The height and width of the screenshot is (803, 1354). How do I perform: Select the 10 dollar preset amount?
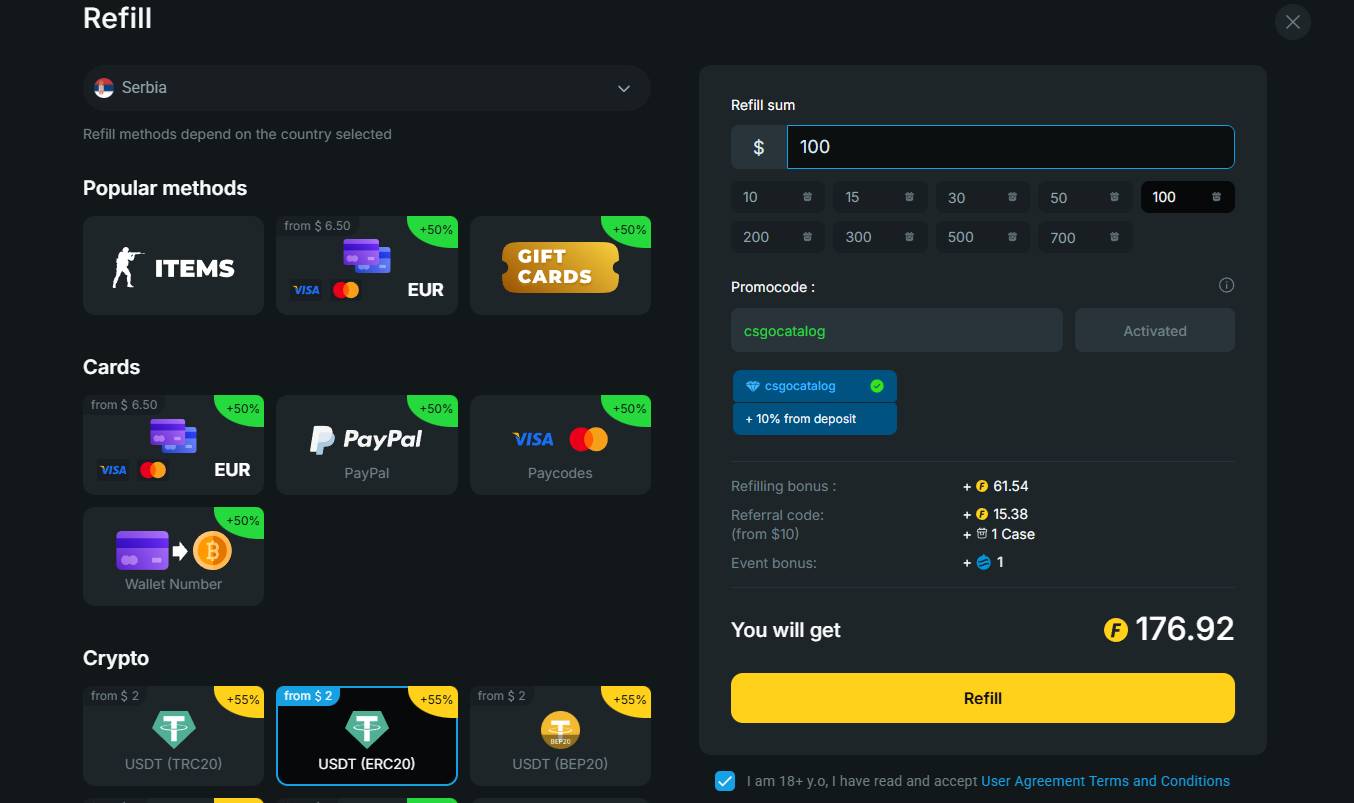777,197
